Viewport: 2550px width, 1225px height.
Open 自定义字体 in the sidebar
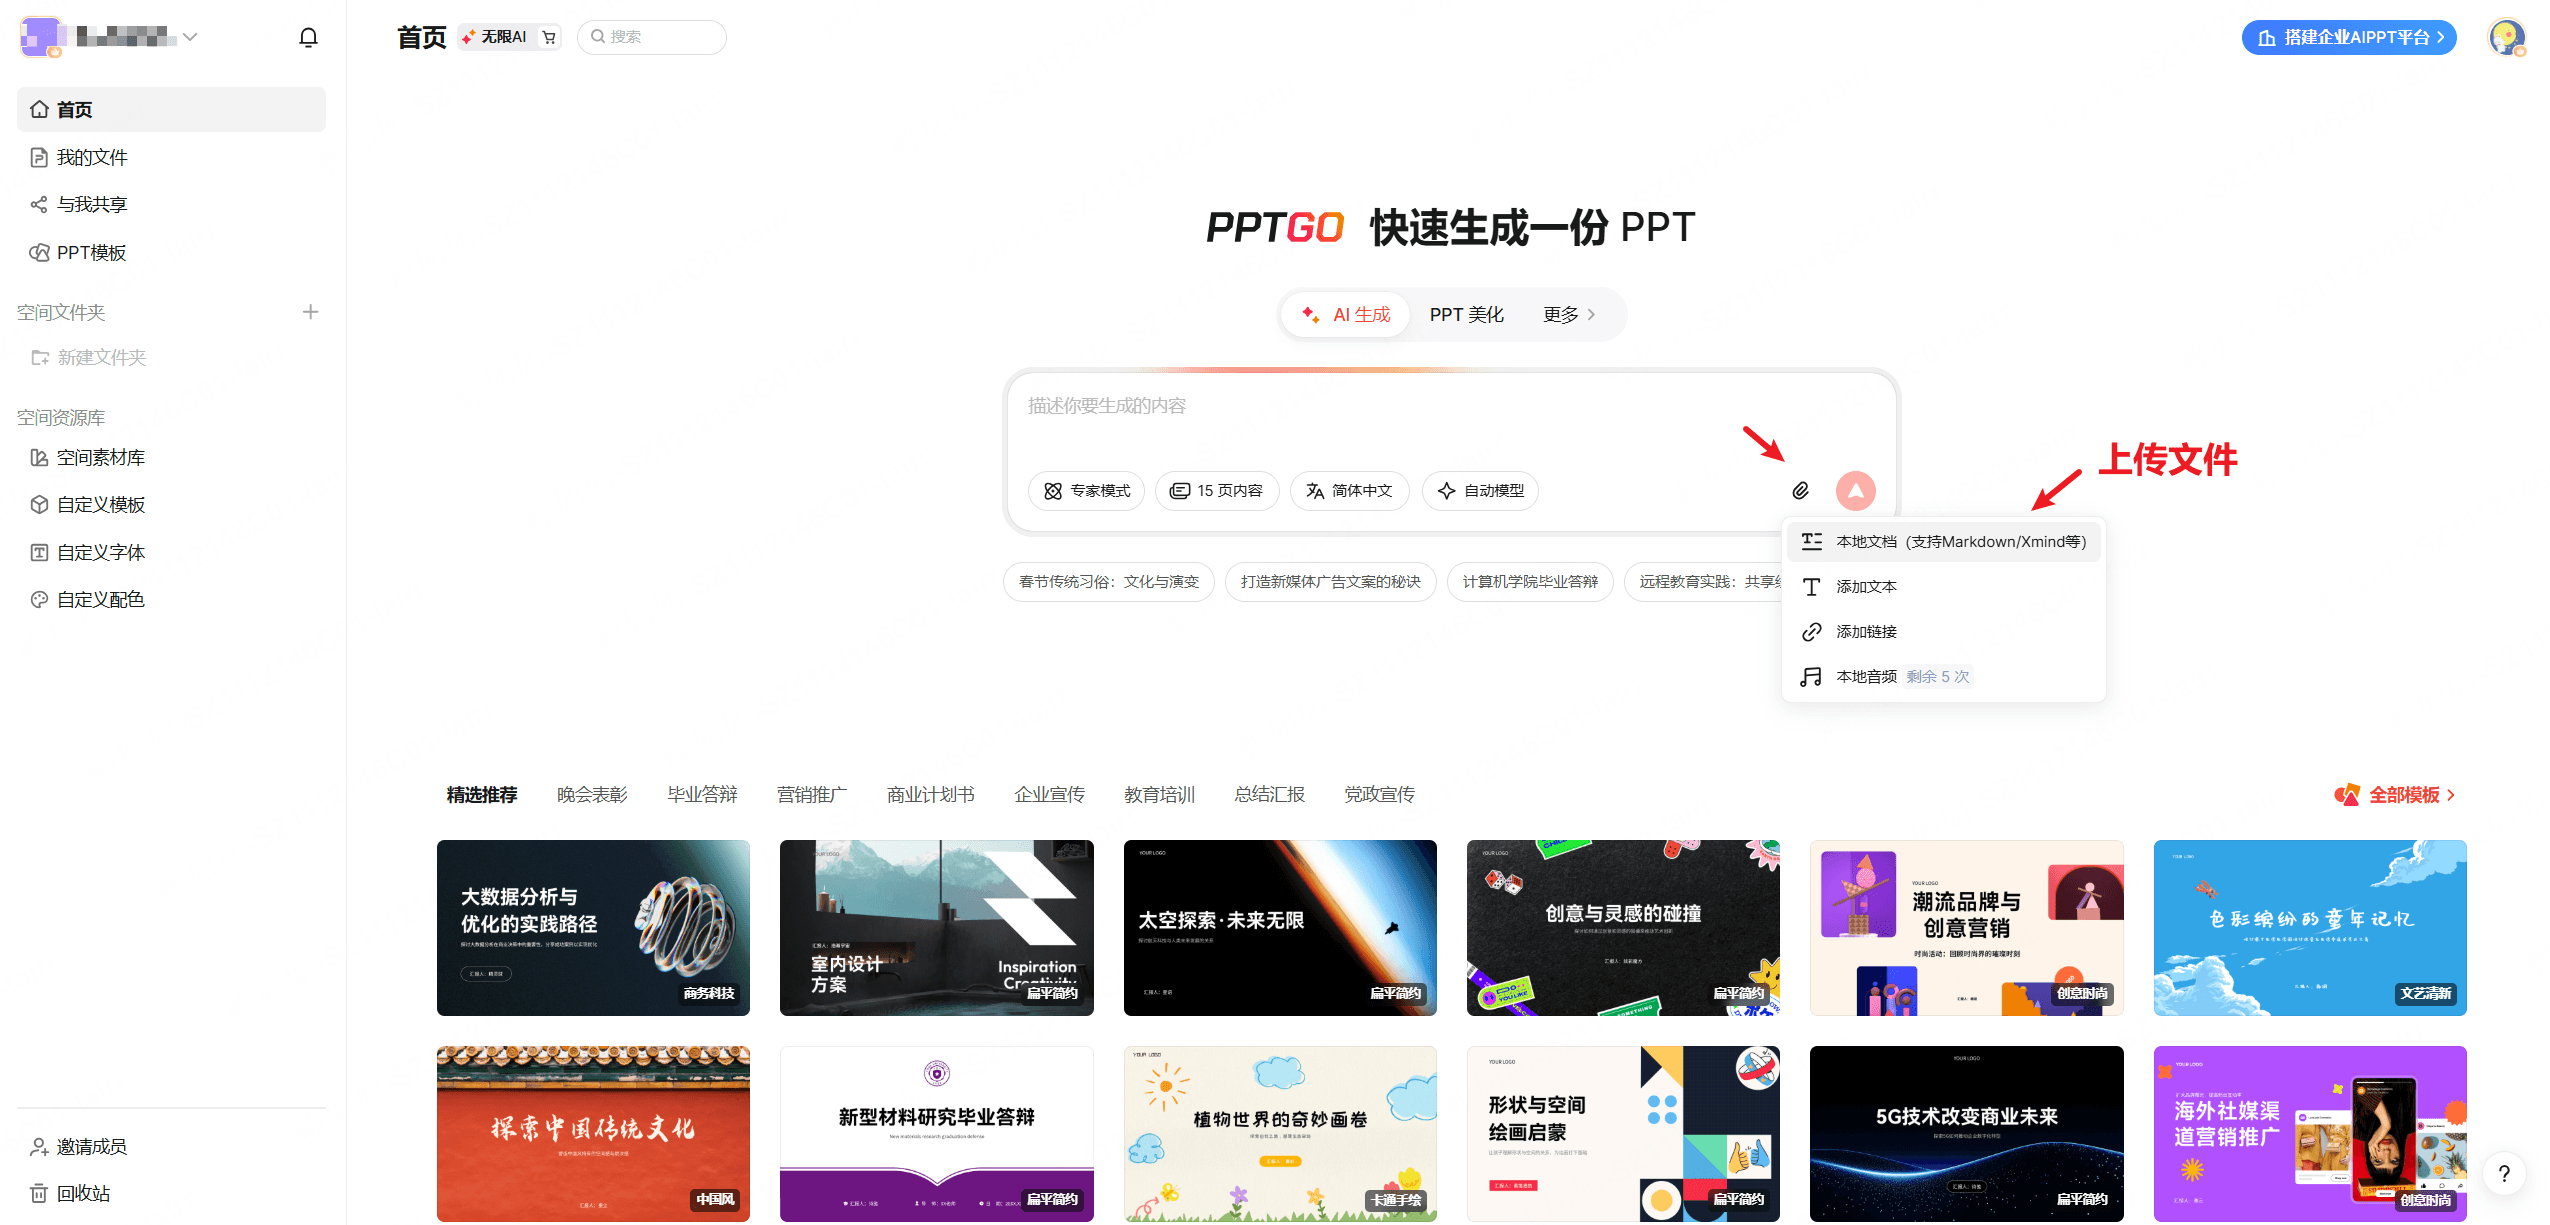point(99,551)
